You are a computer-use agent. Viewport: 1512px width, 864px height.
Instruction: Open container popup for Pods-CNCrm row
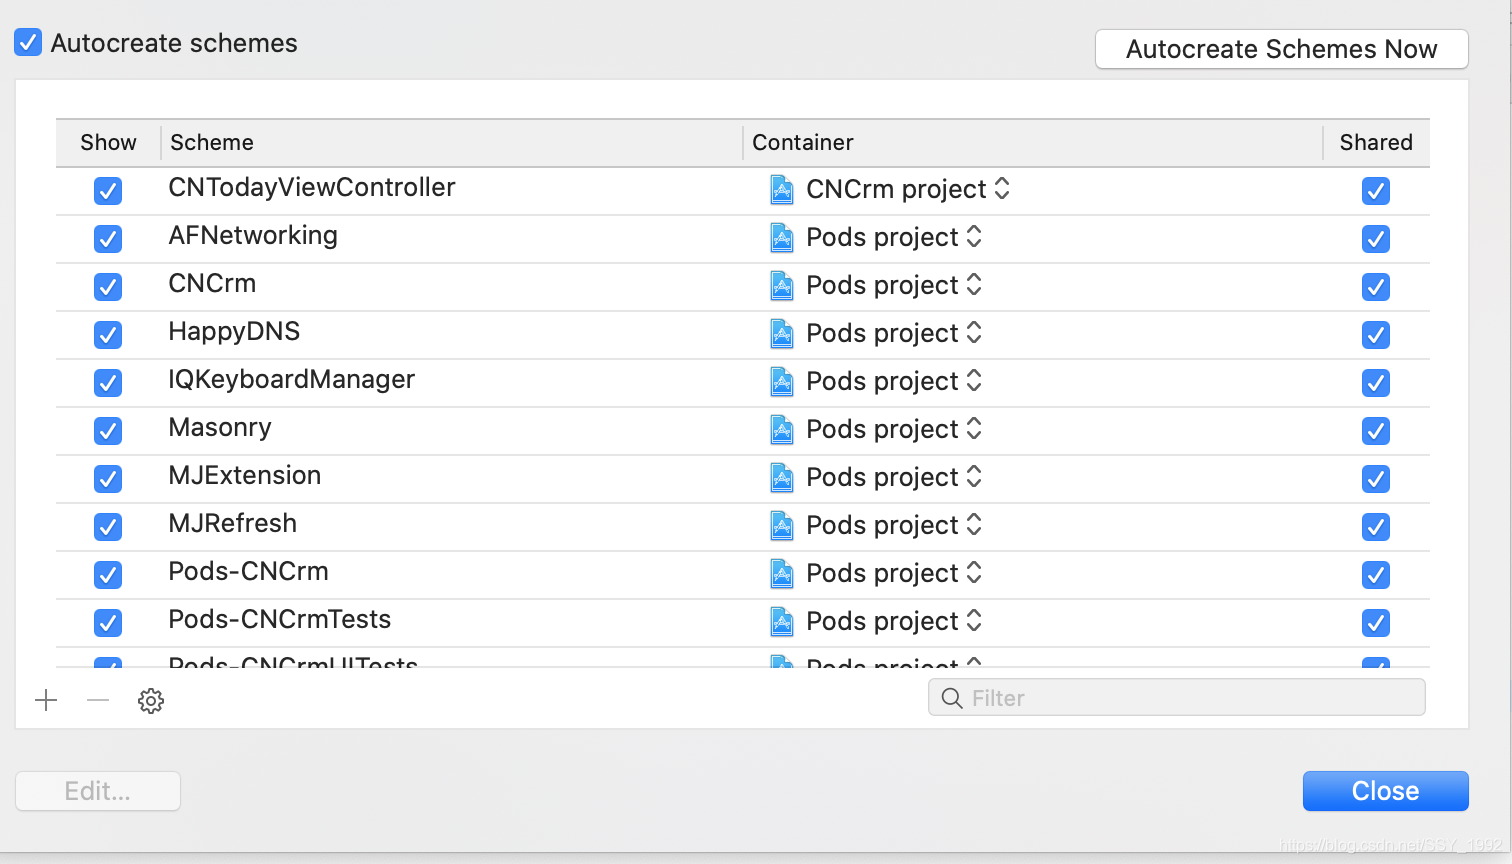point(876,573)
